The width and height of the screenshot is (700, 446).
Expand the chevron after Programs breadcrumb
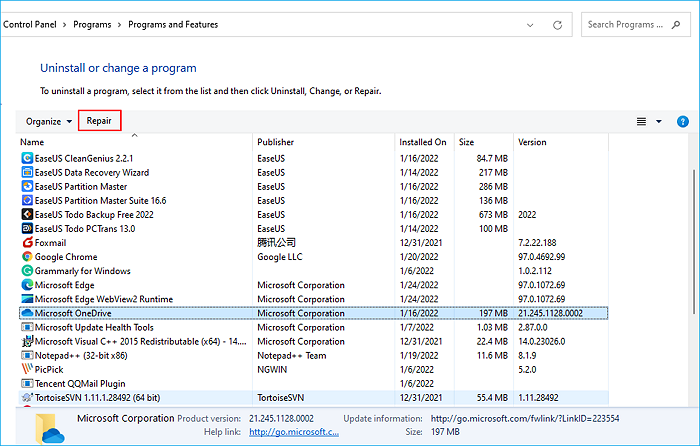[x=119, y=25]
